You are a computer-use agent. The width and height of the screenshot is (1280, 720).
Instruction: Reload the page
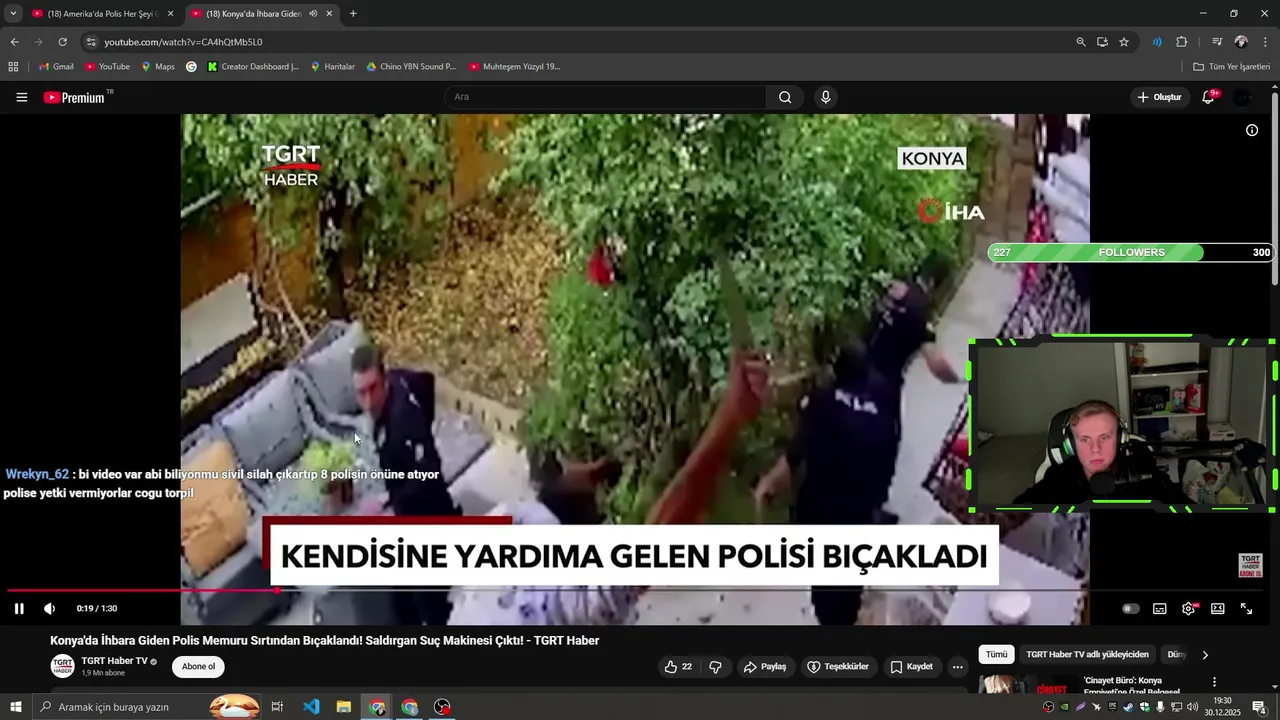click(x=62, y=42)
